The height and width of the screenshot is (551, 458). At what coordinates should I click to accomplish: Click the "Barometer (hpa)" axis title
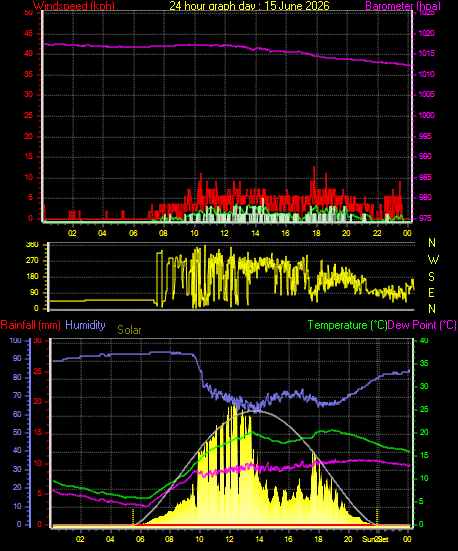click(403, 6)
